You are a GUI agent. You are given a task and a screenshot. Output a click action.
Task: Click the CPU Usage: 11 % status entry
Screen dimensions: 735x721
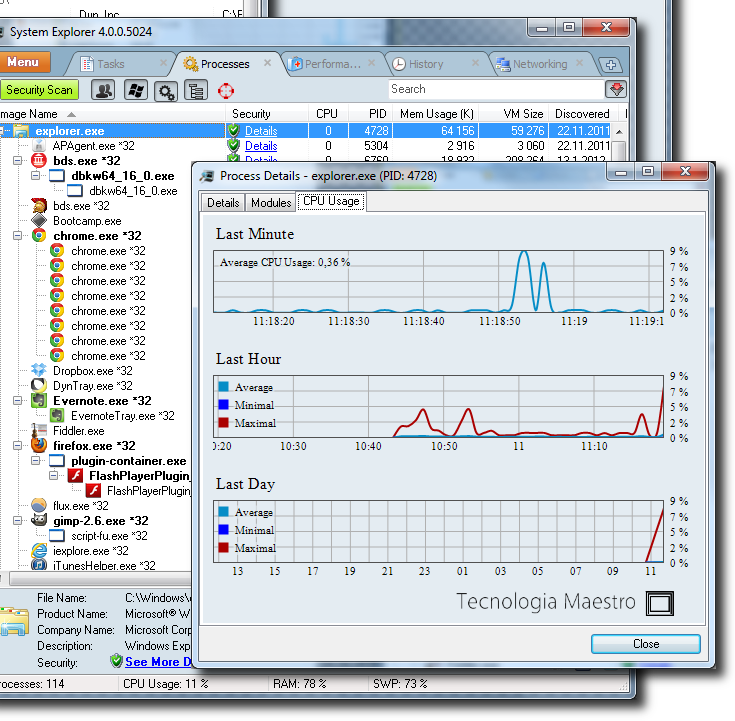tap(165, 684)
